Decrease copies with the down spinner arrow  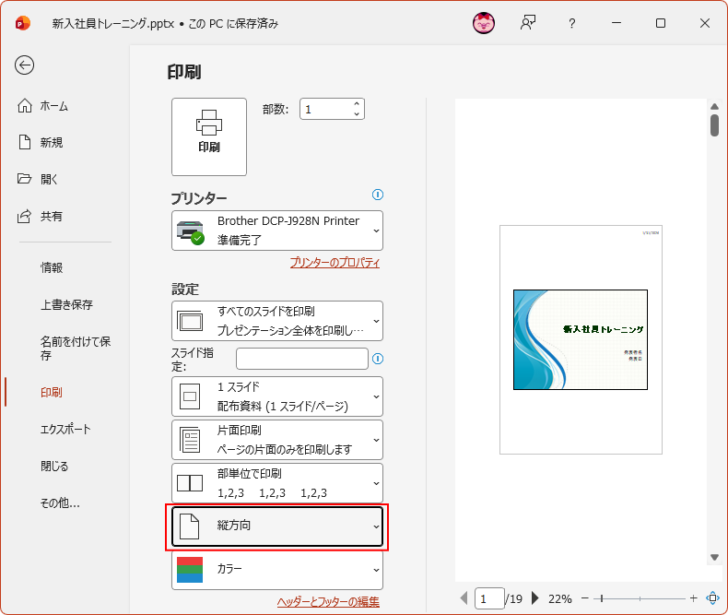point(357,114)
